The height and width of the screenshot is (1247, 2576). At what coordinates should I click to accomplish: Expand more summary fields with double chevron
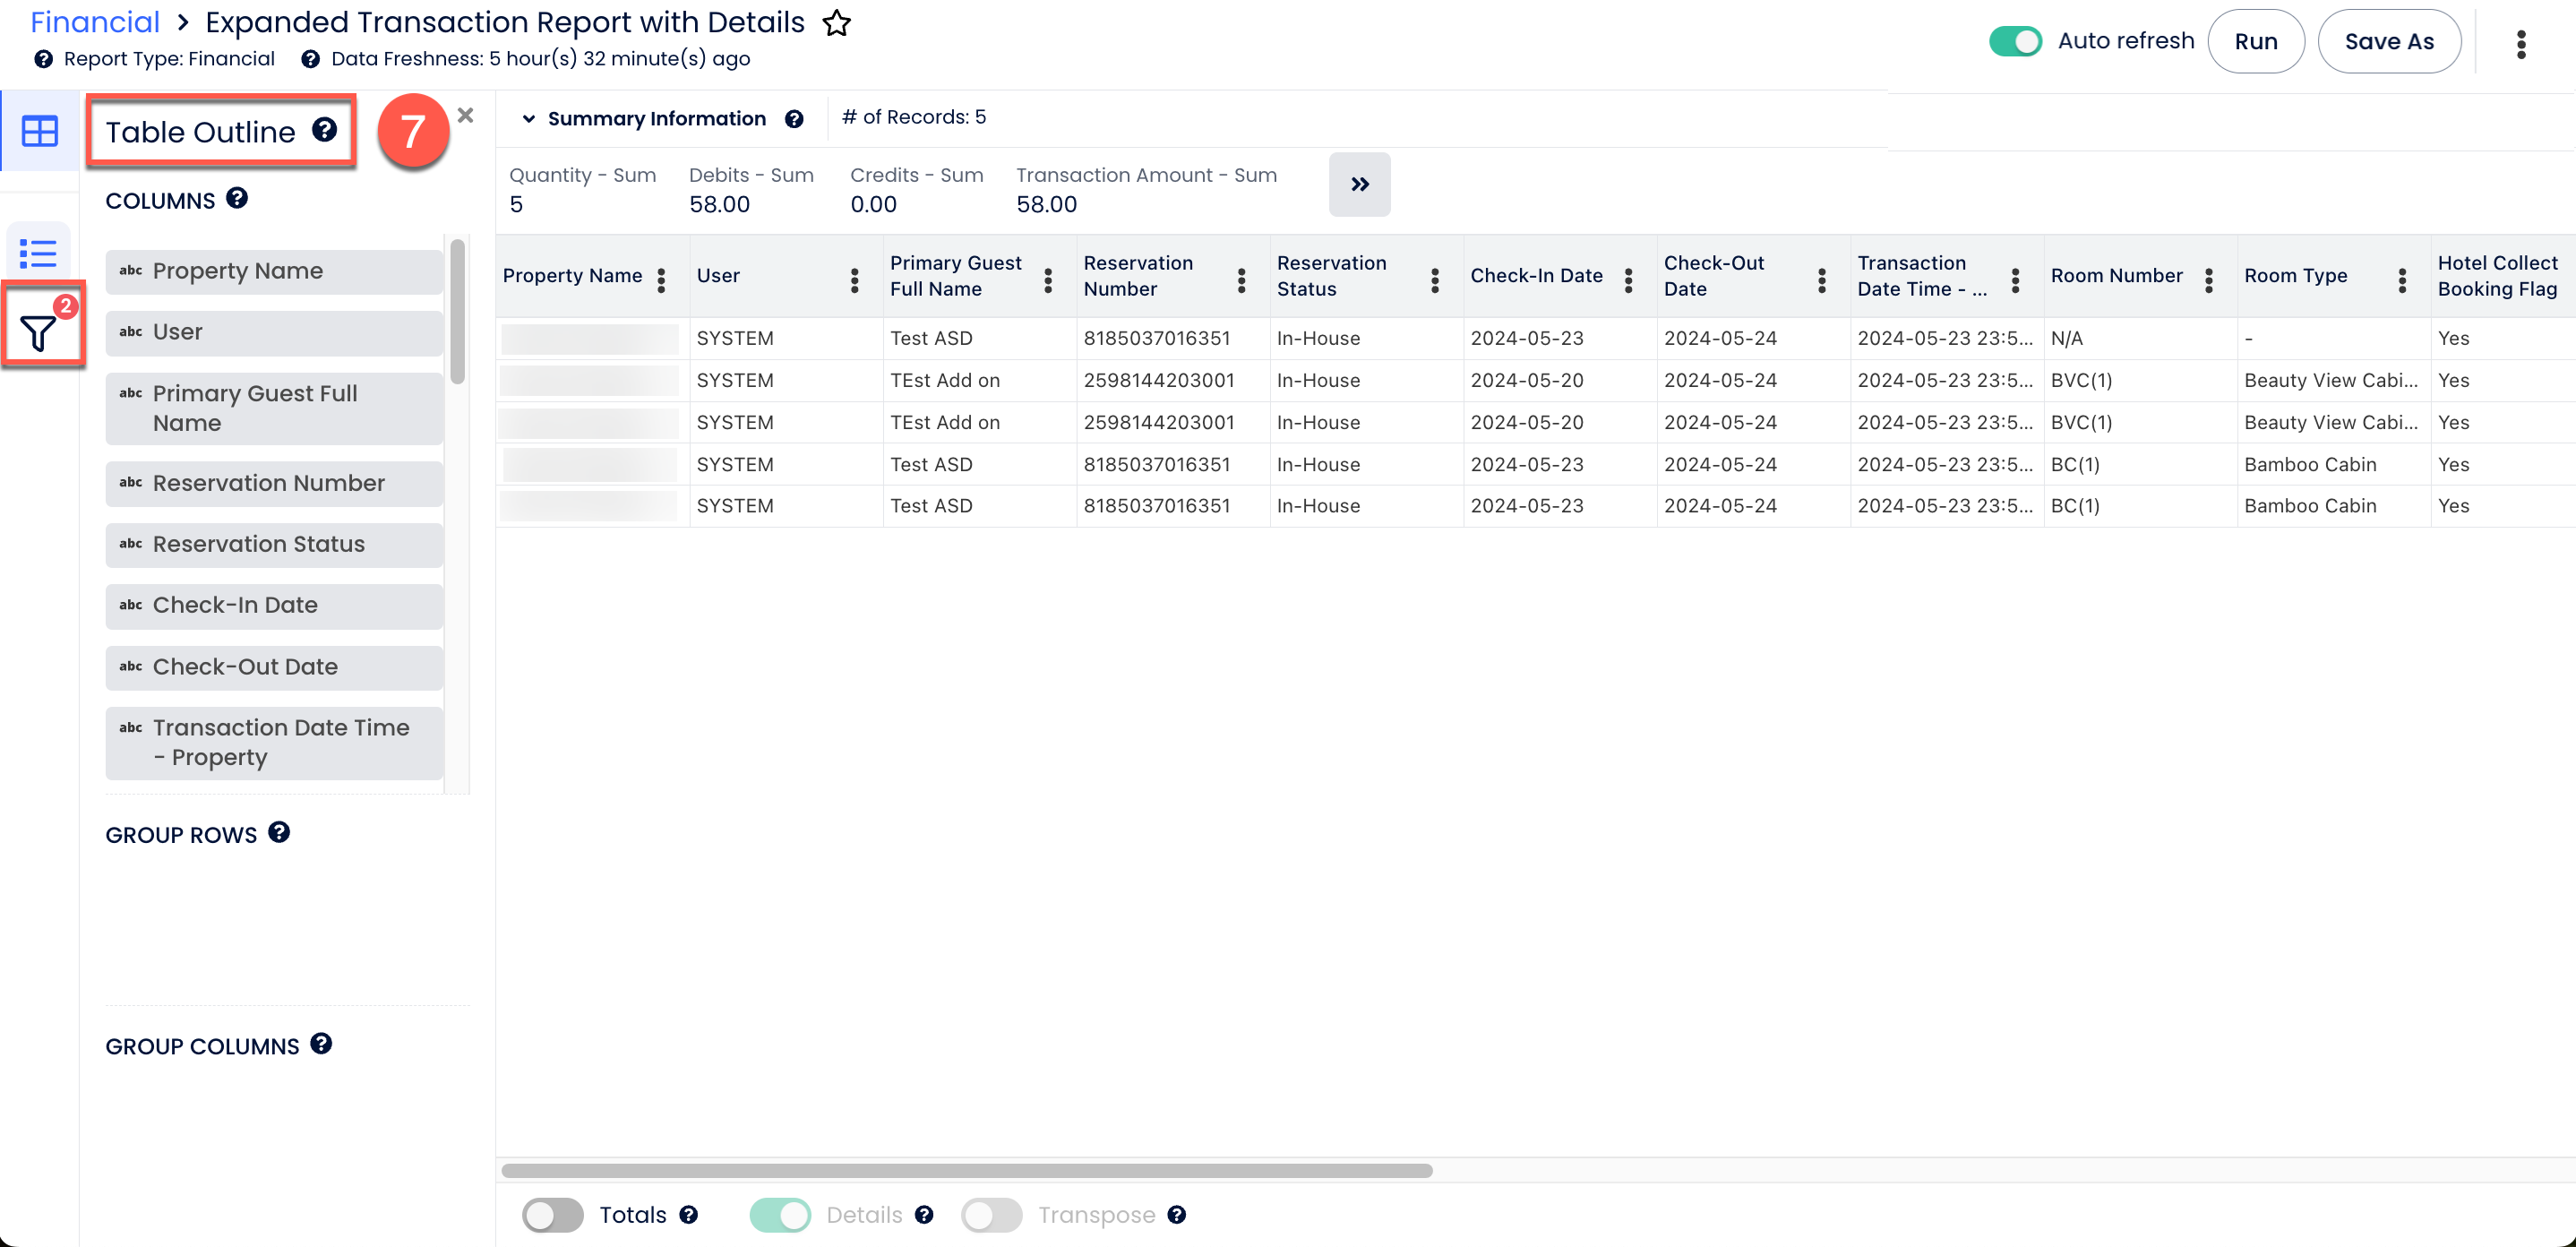(1358, 184)
